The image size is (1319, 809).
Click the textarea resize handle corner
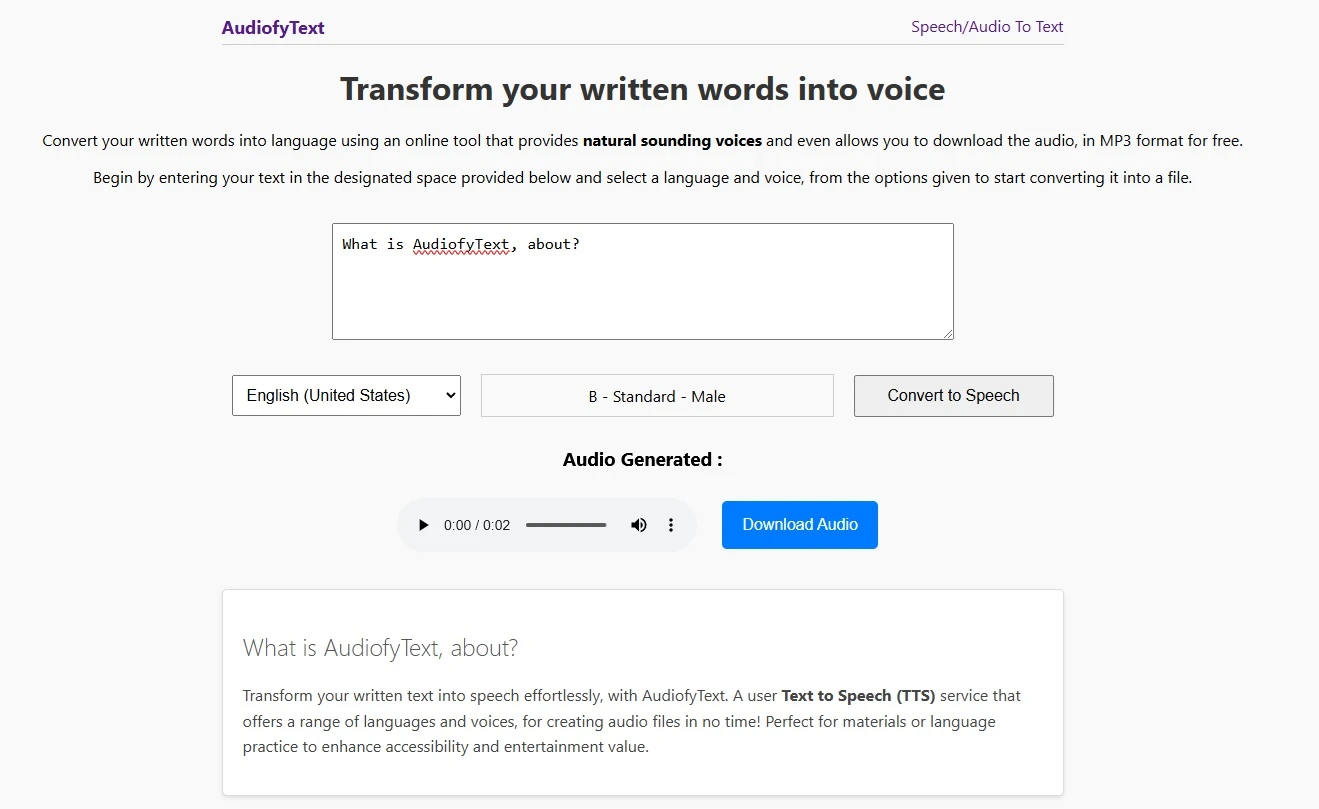948,334
